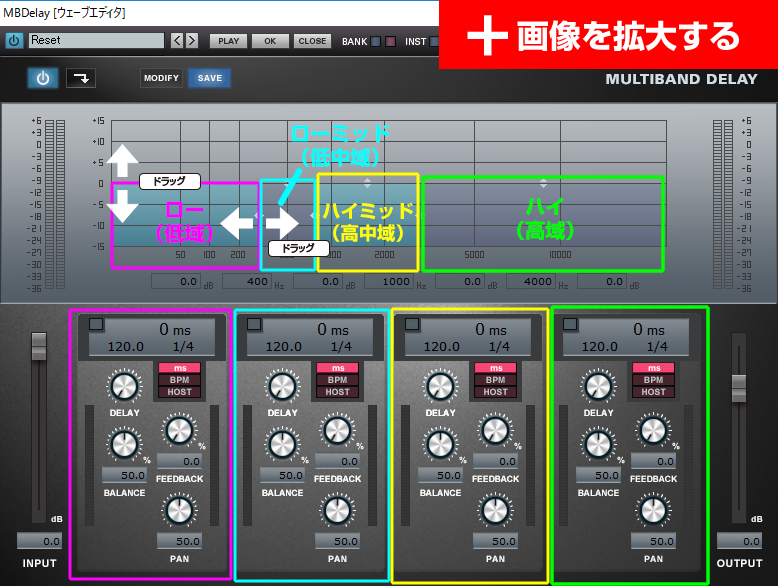
Task: Select ms mode in the high band
Action: pyautogui.click(x=653, y=368)
